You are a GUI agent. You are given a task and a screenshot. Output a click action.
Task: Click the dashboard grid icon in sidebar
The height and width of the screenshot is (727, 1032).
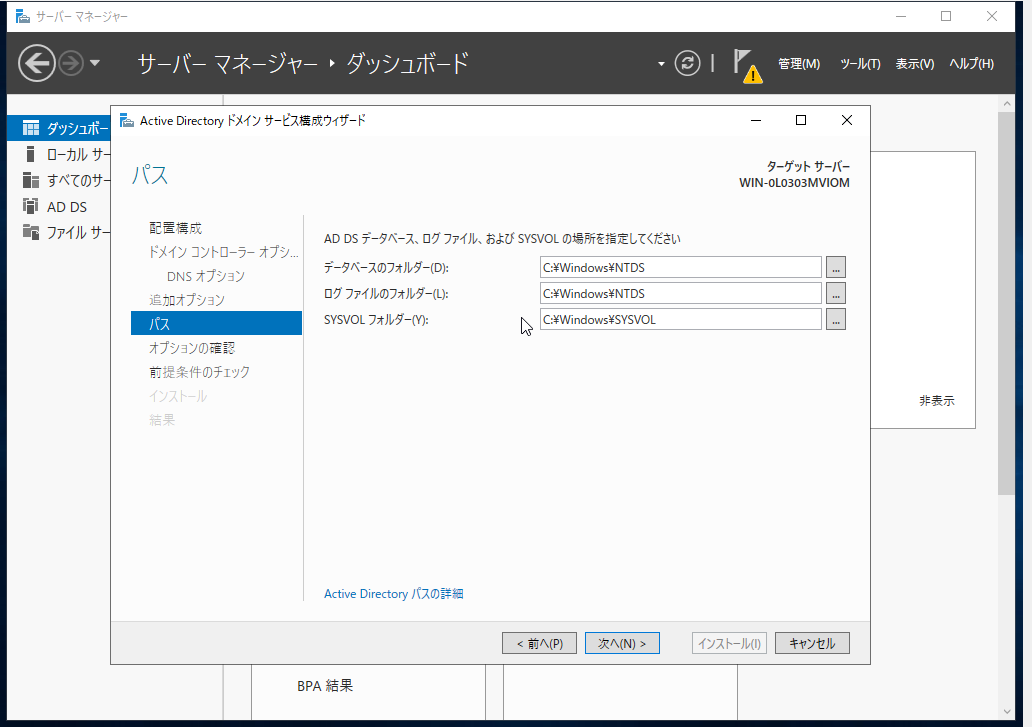[30, 128]
